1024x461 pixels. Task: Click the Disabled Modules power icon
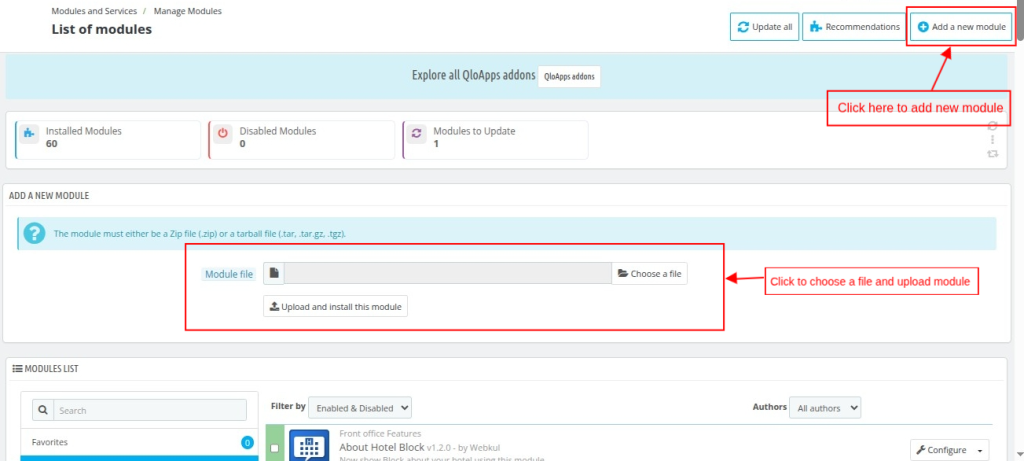[223, 133]
